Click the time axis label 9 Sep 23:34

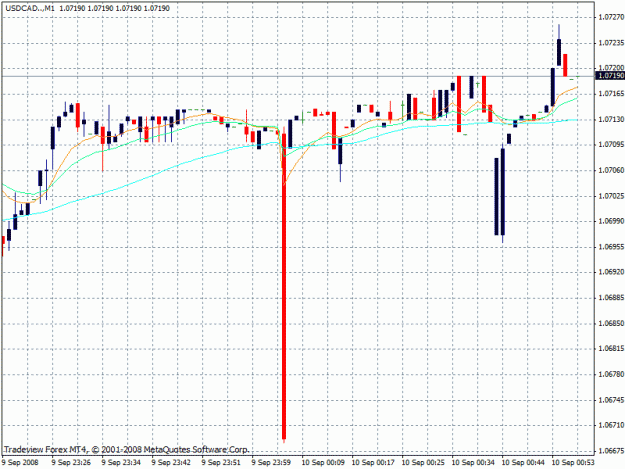pyautogui.click(x=121, y=462)
